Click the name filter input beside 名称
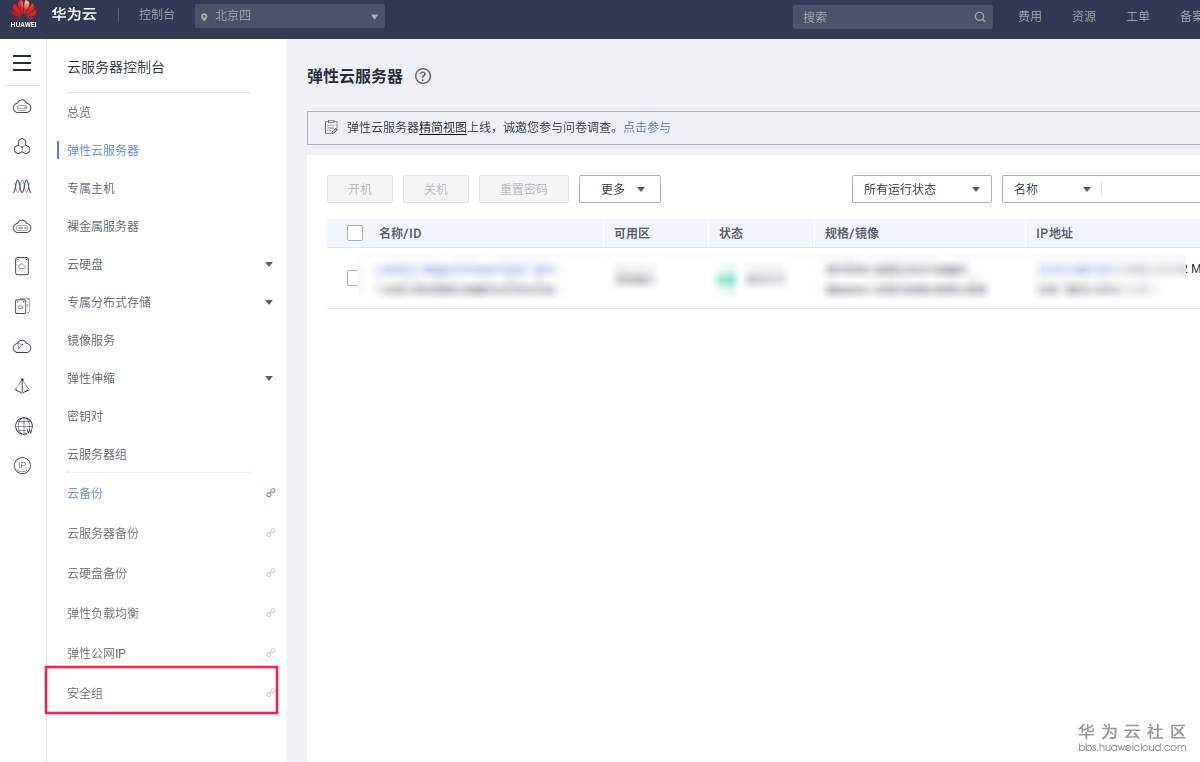 point(1151,189)
